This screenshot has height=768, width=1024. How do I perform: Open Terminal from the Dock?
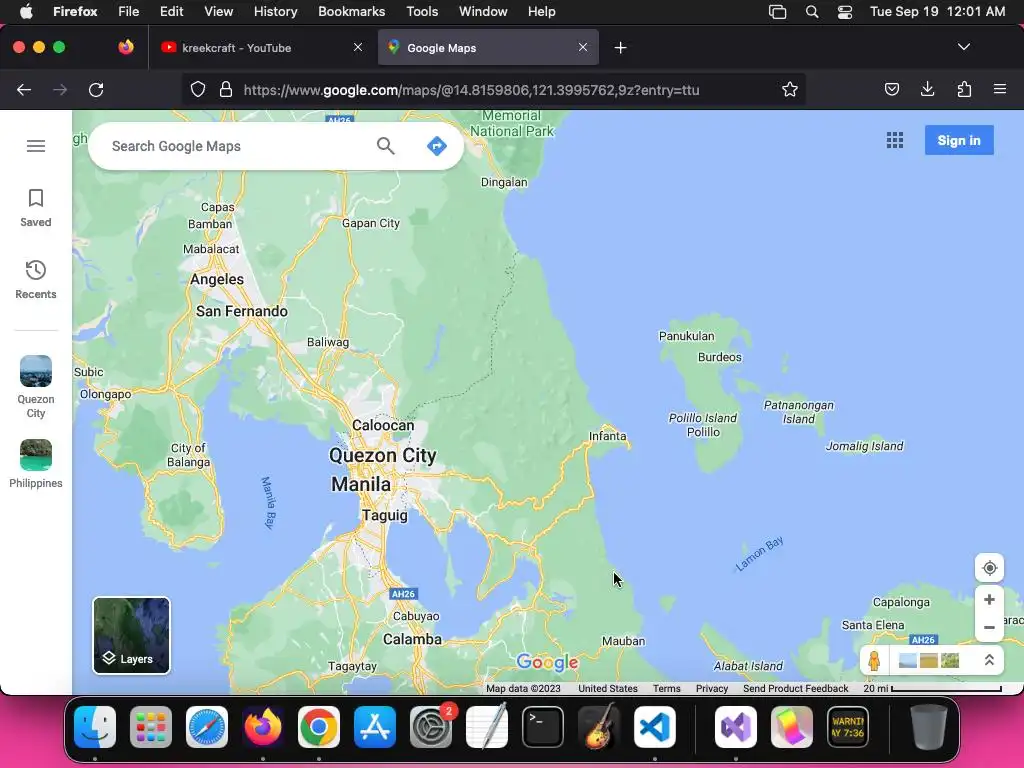543,727
